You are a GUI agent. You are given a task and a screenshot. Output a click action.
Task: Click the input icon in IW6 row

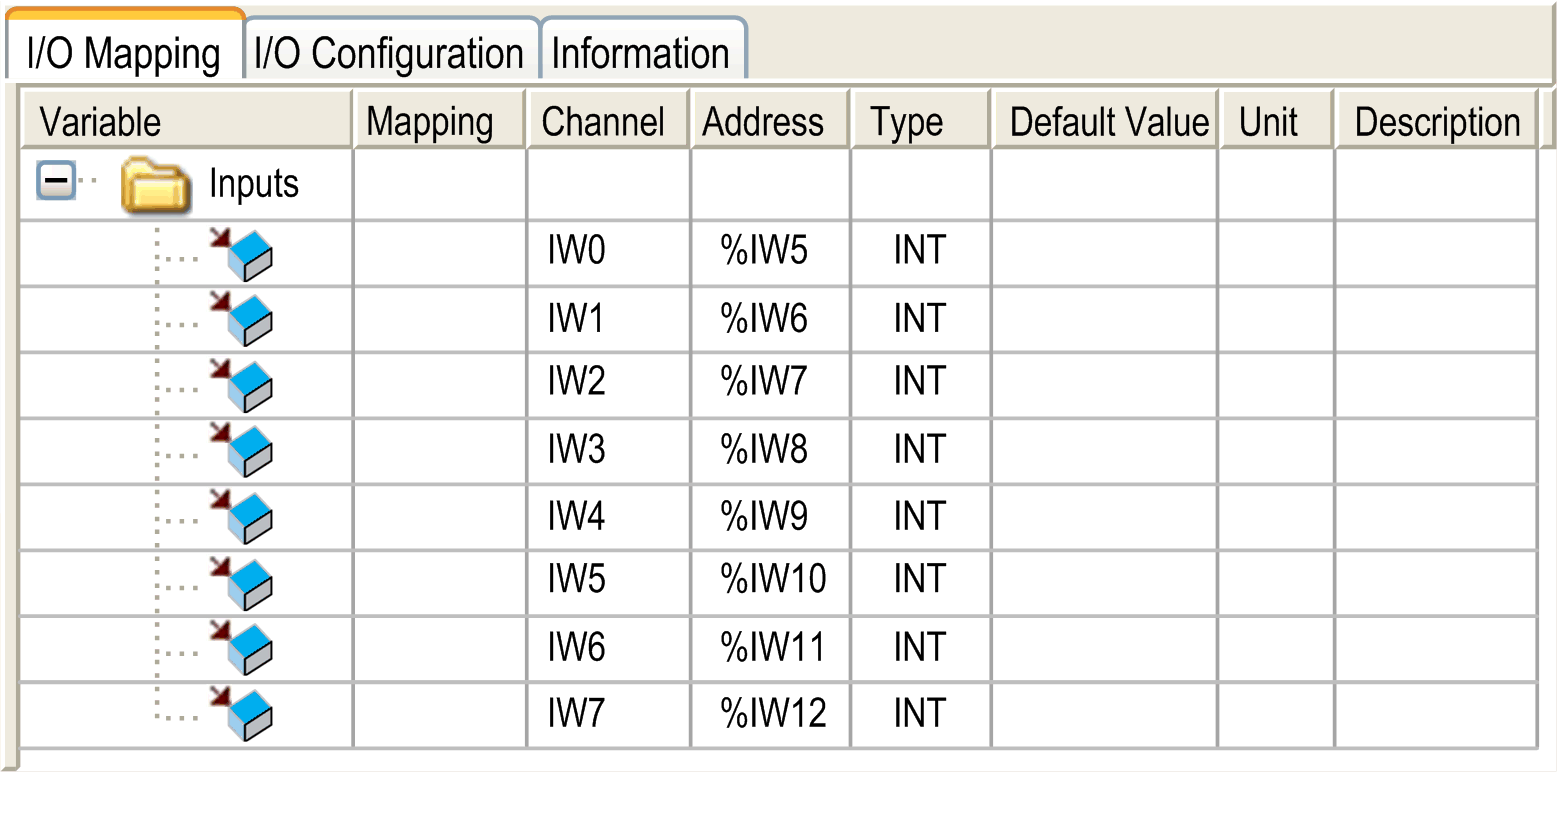point(242,649)
